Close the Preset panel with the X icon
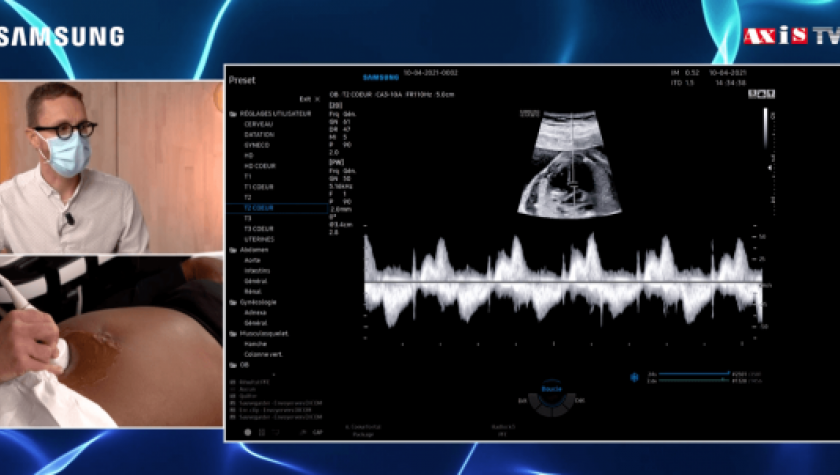This screenshot has width=840, height=475. tap(317, 99)
